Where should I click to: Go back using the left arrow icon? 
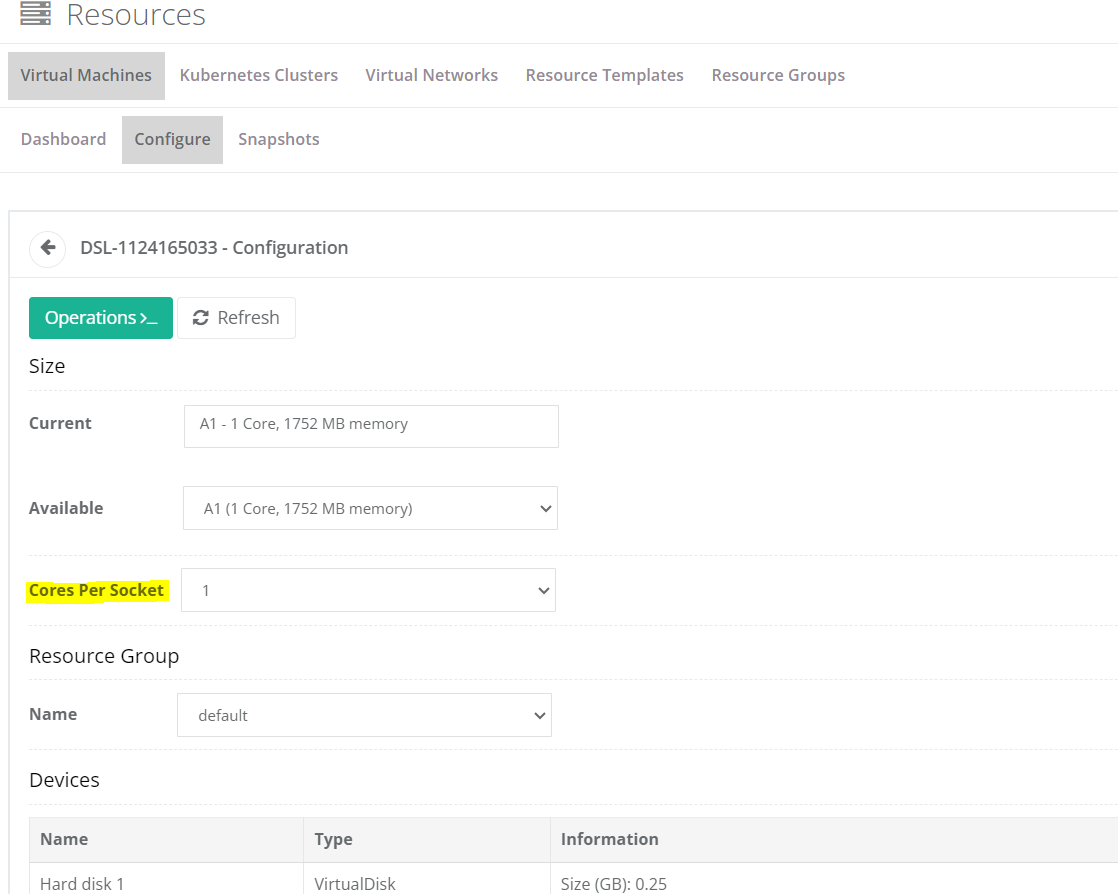pyautogui.click(x=47, y=248)
